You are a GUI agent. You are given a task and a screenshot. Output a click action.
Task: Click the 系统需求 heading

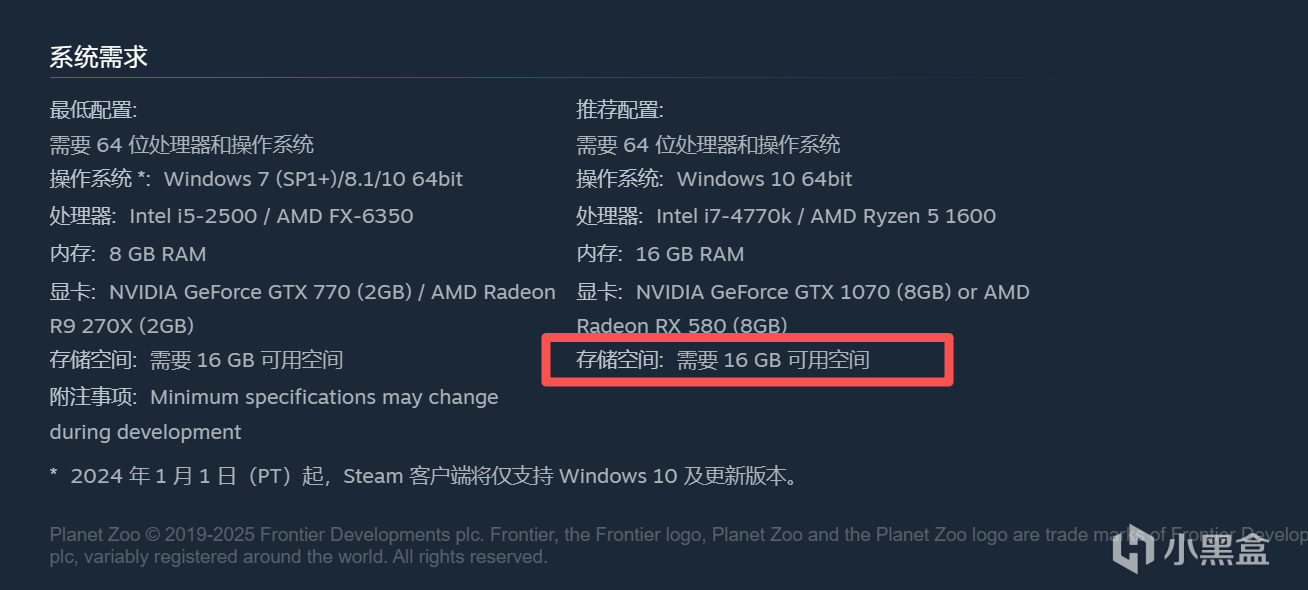point(99,57)
